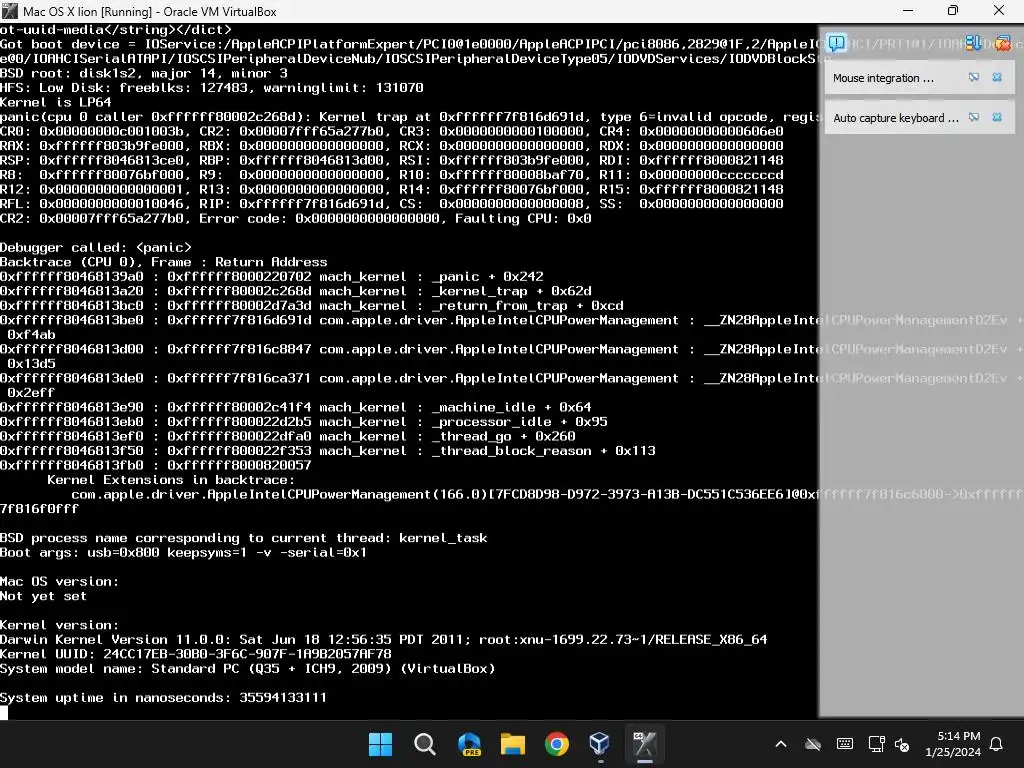
Task: Open the Mouse integration message text
Action: [883, 78]
